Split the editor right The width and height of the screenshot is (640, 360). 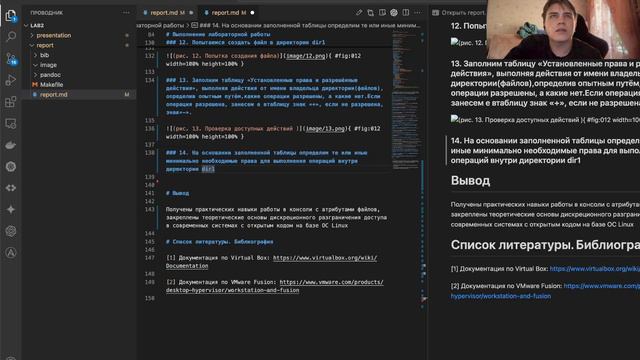pyautogui.click(x=406, y=13)
